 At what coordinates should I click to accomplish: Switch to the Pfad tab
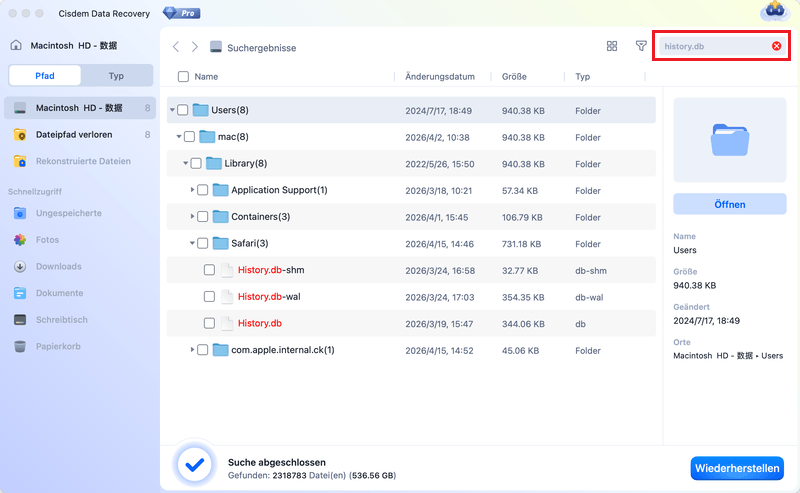click(45, 76)
